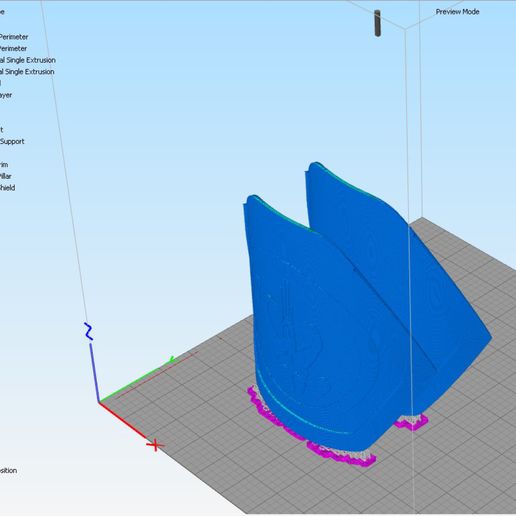Click the Preview Mode label
Image resolution: width=516 pixels, height=516 pixels.
coord(457,12)
